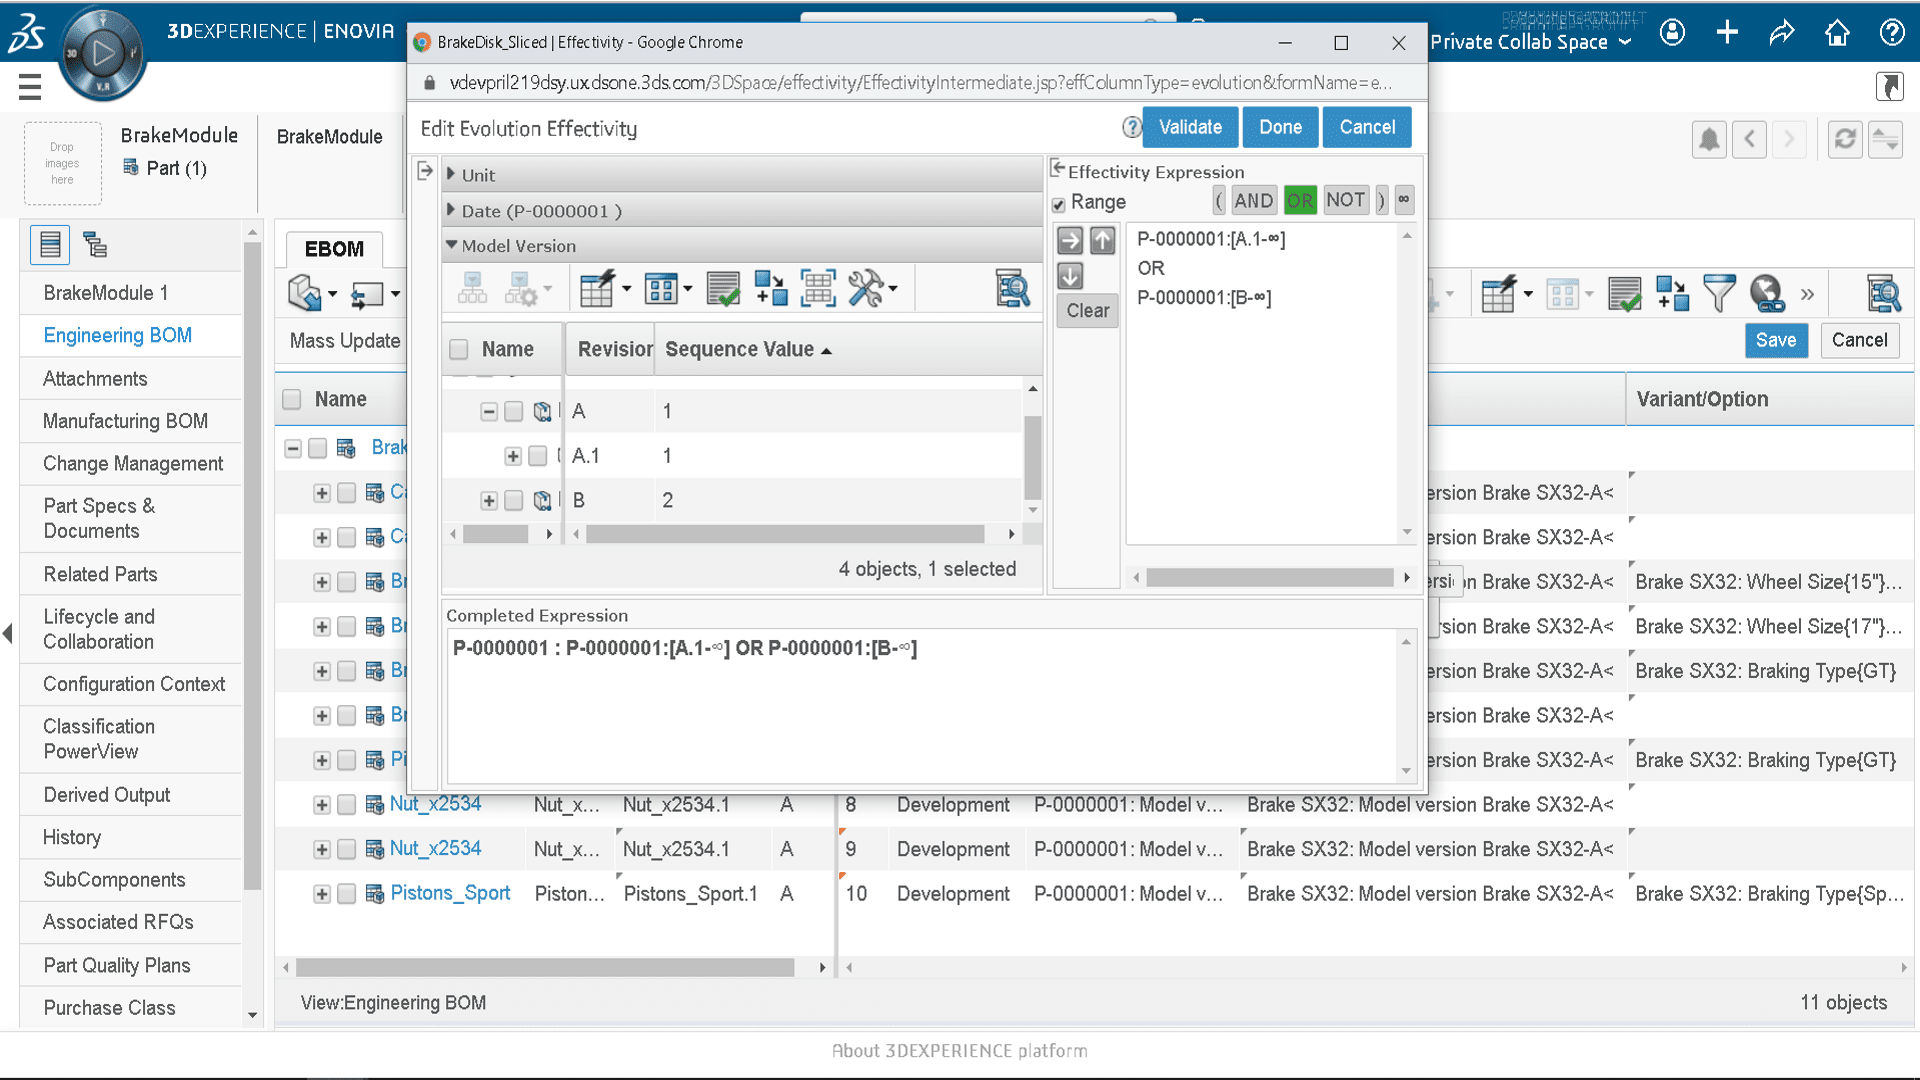Click the horizontal scrollbar under the Effectivity Expression
The image size is (1920, 1080).
[1269, 577]
